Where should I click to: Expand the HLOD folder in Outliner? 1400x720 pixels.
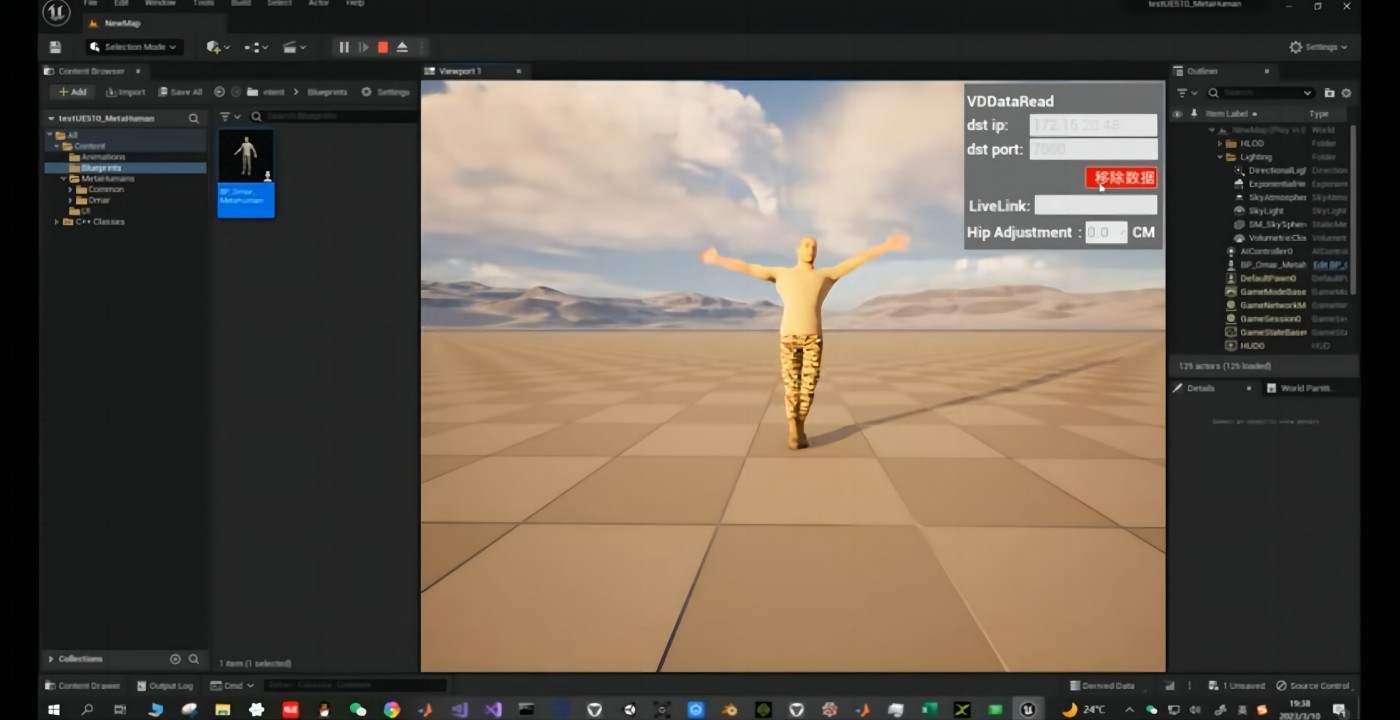[x=1220, y=144]
